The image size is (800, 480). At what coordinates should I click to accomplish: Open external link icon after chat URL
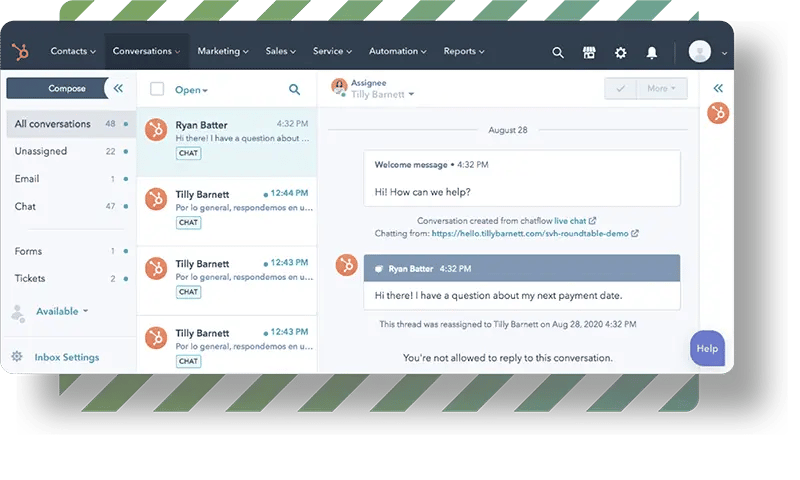[x=635, y=234]
